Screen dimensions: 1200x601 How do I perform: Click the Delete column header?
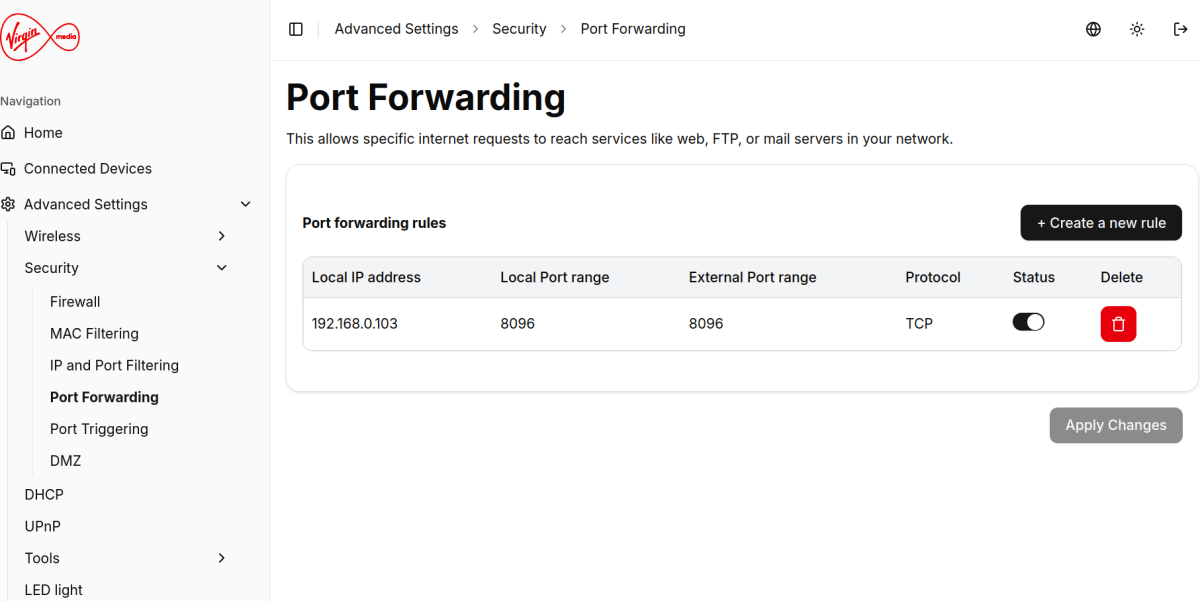pos(1122,277)
